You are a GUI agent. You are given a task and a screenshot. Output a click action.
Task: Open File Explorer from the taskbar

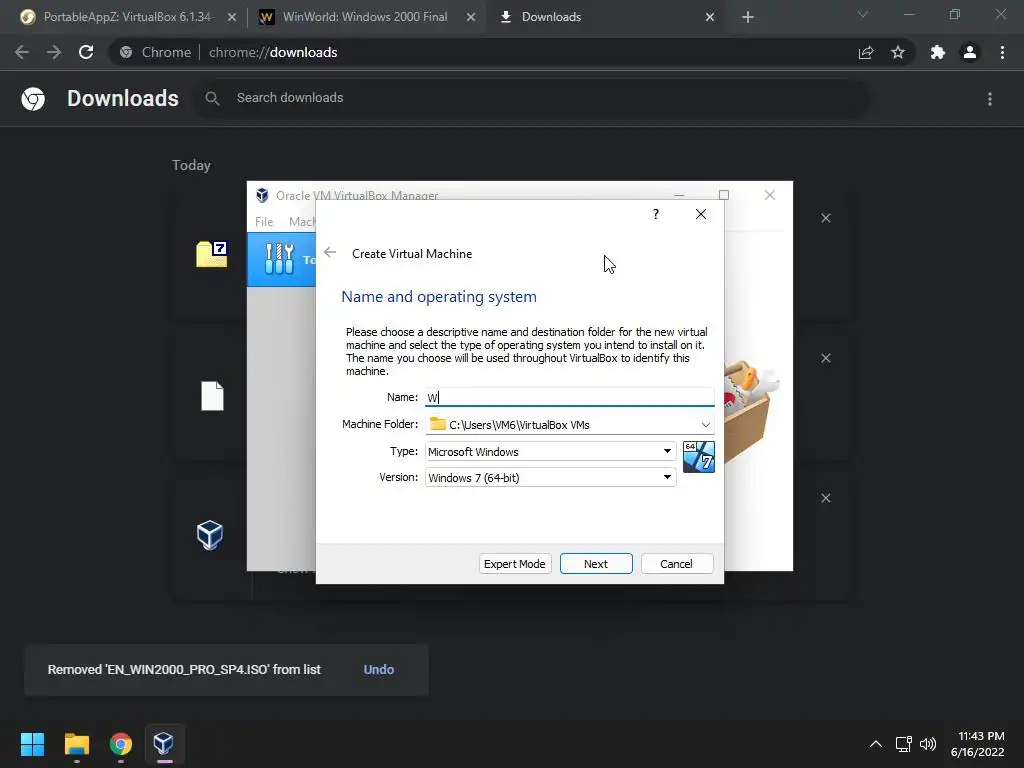tap(76, 744)
